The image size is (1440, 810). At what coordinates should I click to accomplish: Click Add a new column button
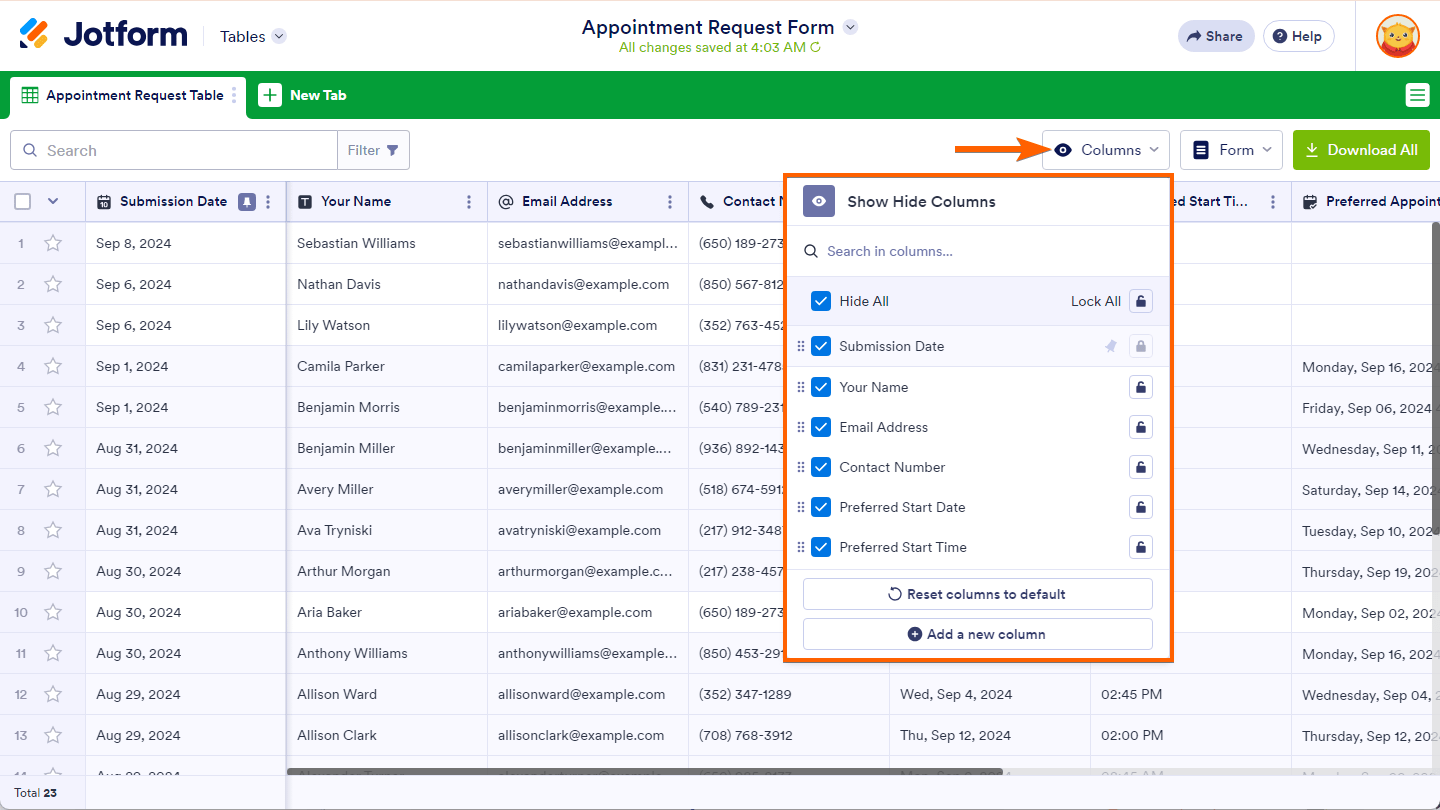click(978, 634)
